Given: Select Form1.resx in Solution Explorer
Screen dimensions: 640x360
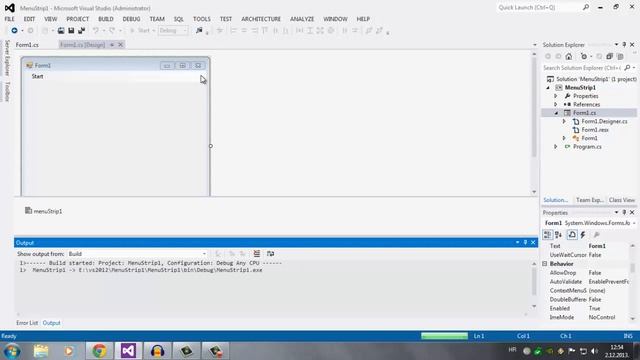Looking at the screenshot, I should coord(595,130).
